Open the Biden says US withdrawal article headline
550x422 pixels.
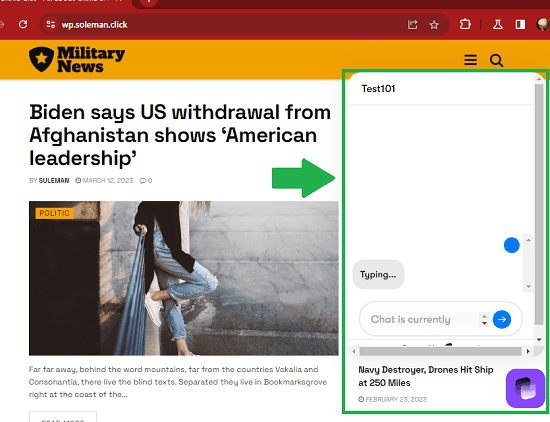tap(180, 135)
